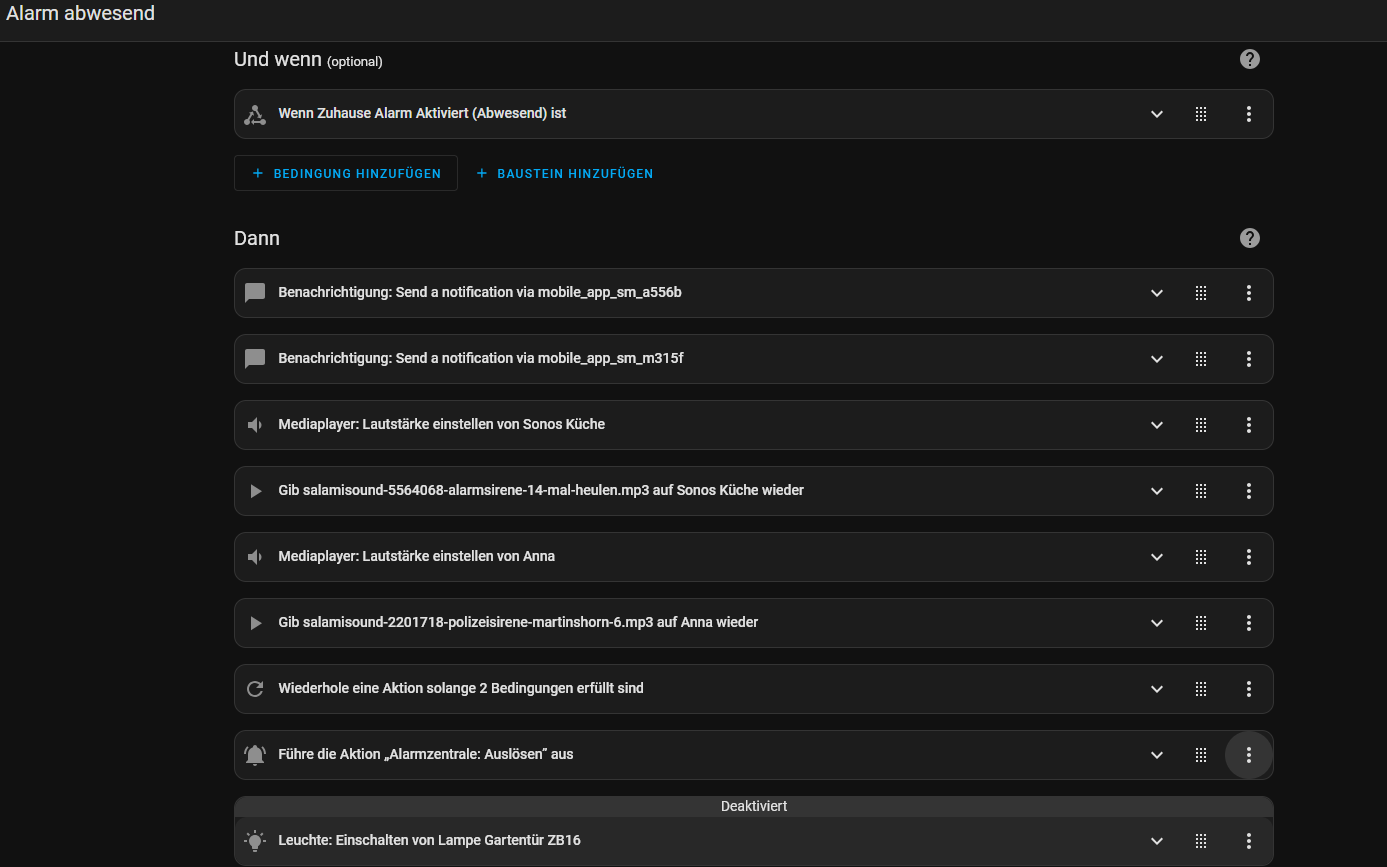This screenshot has width=1387, height=867.
Task: Open three-dot menu of Zuhause Alarm condition
Action: (1248, 114)
